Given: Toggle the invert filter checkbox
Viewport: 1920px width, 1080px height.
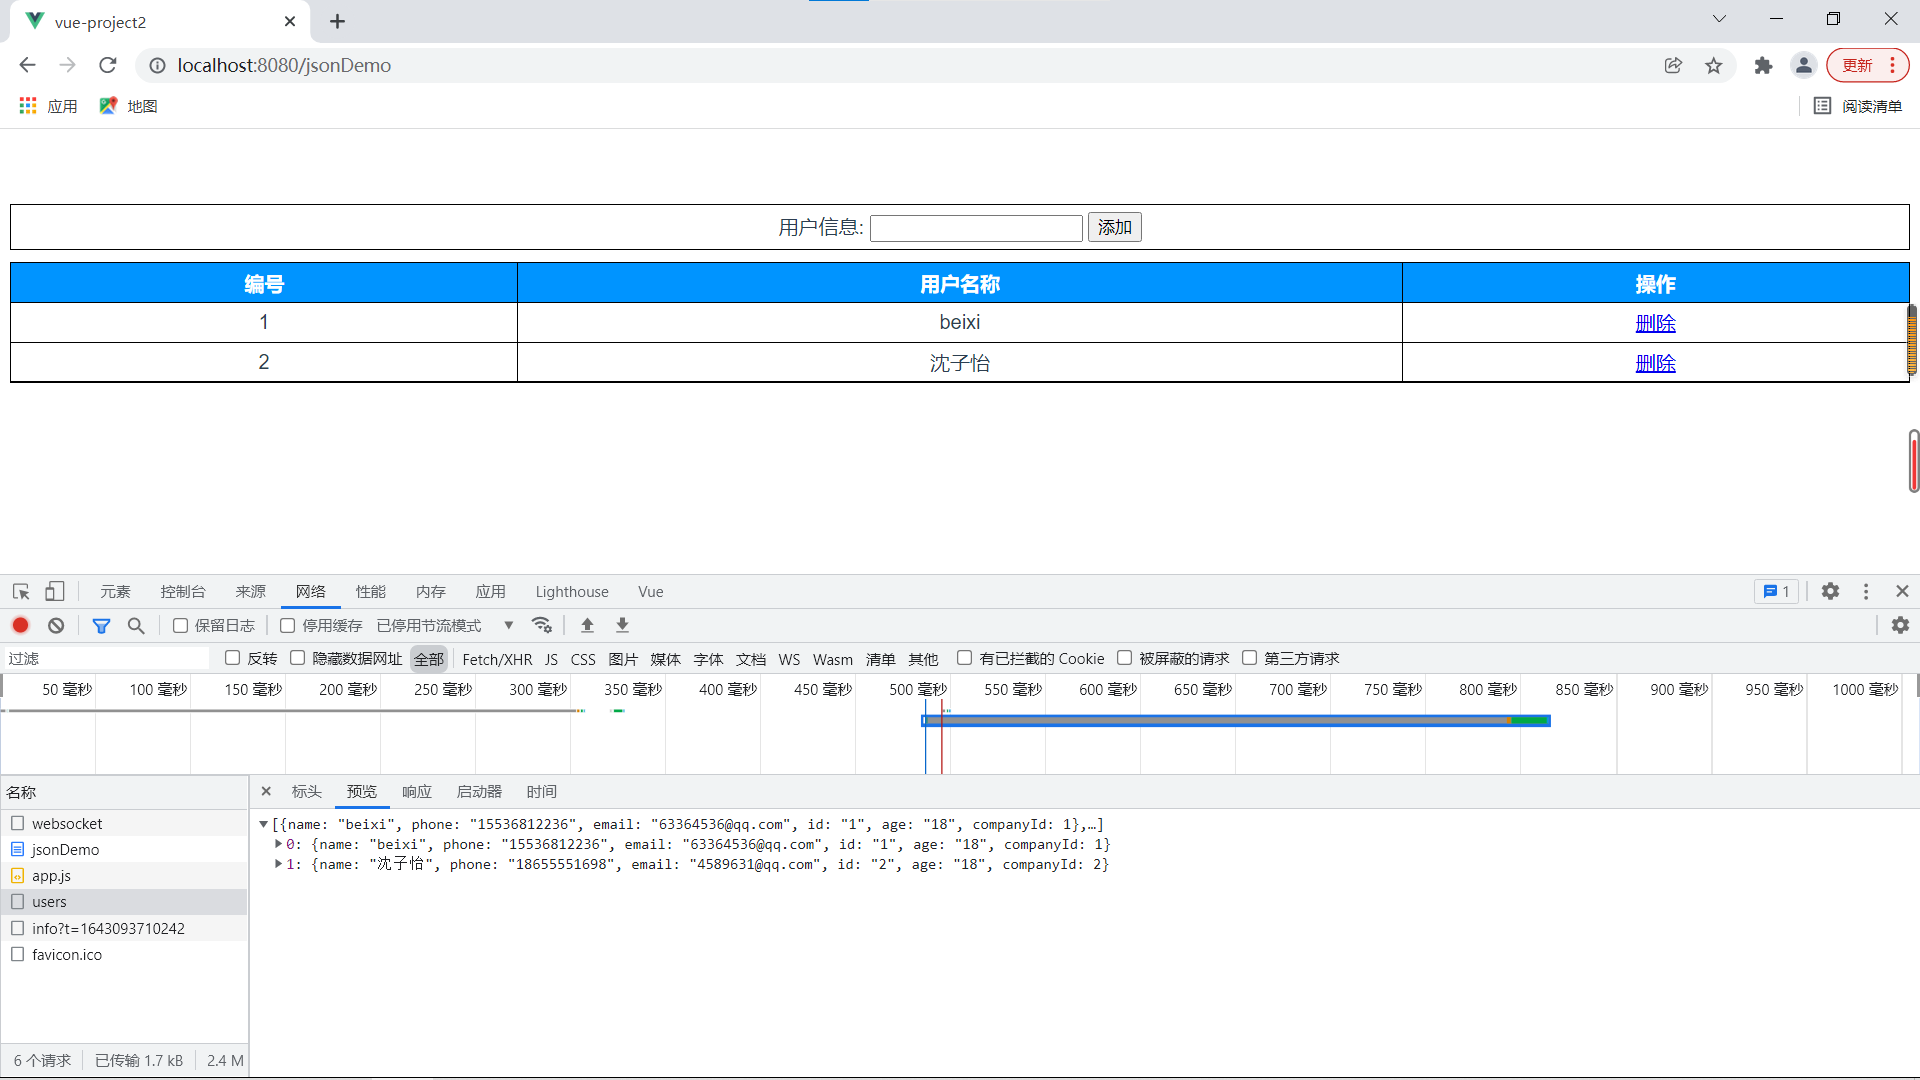Looking at the screenshot, I should click(232, 658).
